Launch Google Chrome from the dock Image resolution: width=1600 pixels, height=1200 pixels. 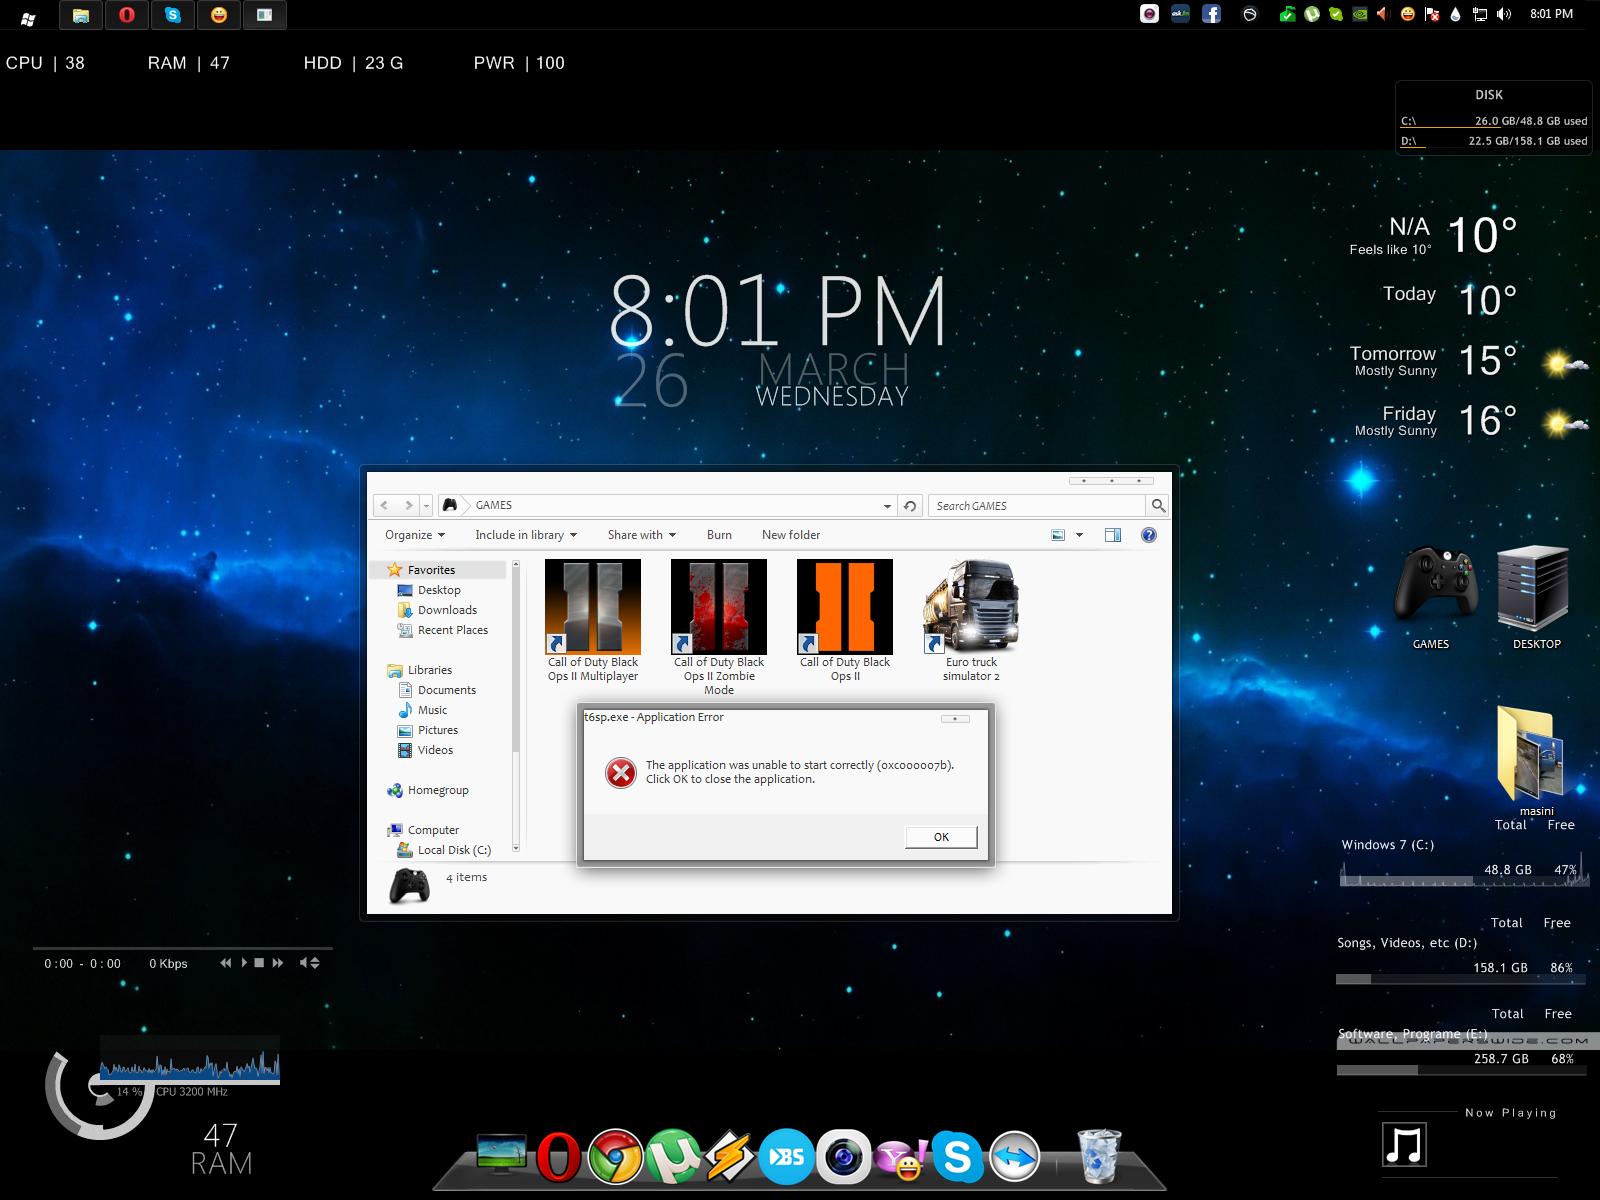tap(615, 1158)
